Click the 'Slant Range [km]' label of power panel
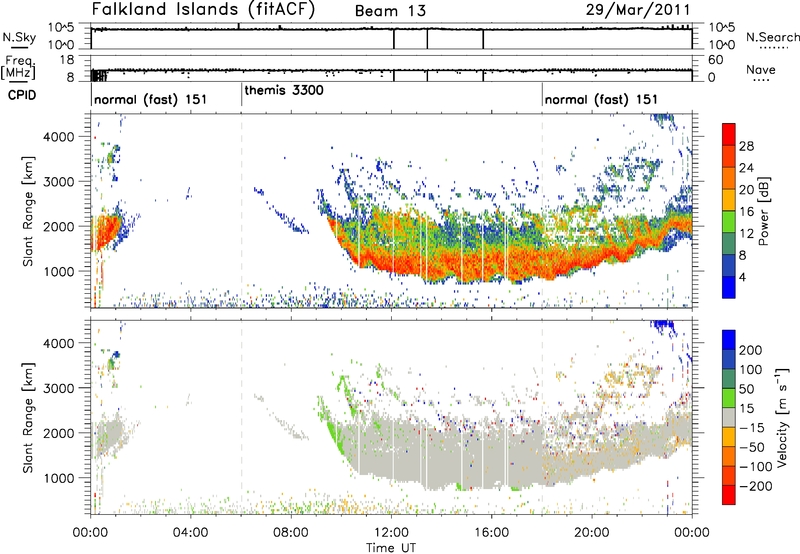This screenshot has width=800, height=554. [x=28, y=211]
